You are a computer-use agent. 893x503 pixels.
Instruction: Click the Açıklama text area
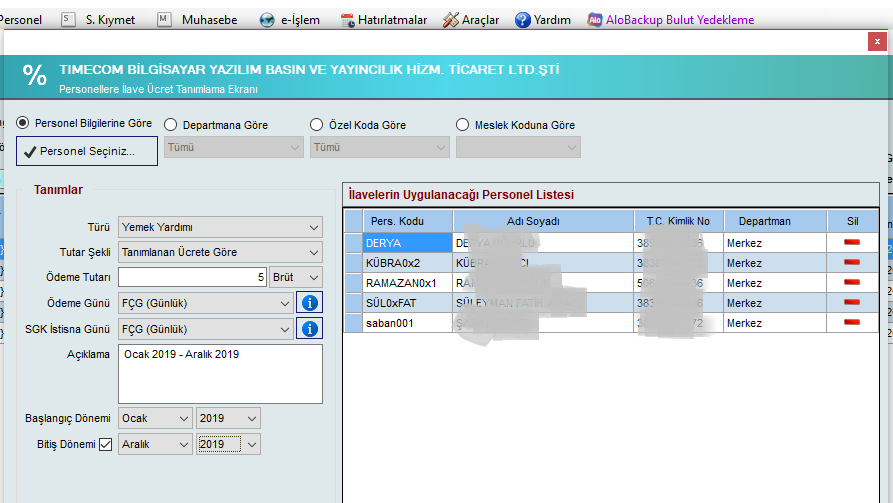pos(220,374)
